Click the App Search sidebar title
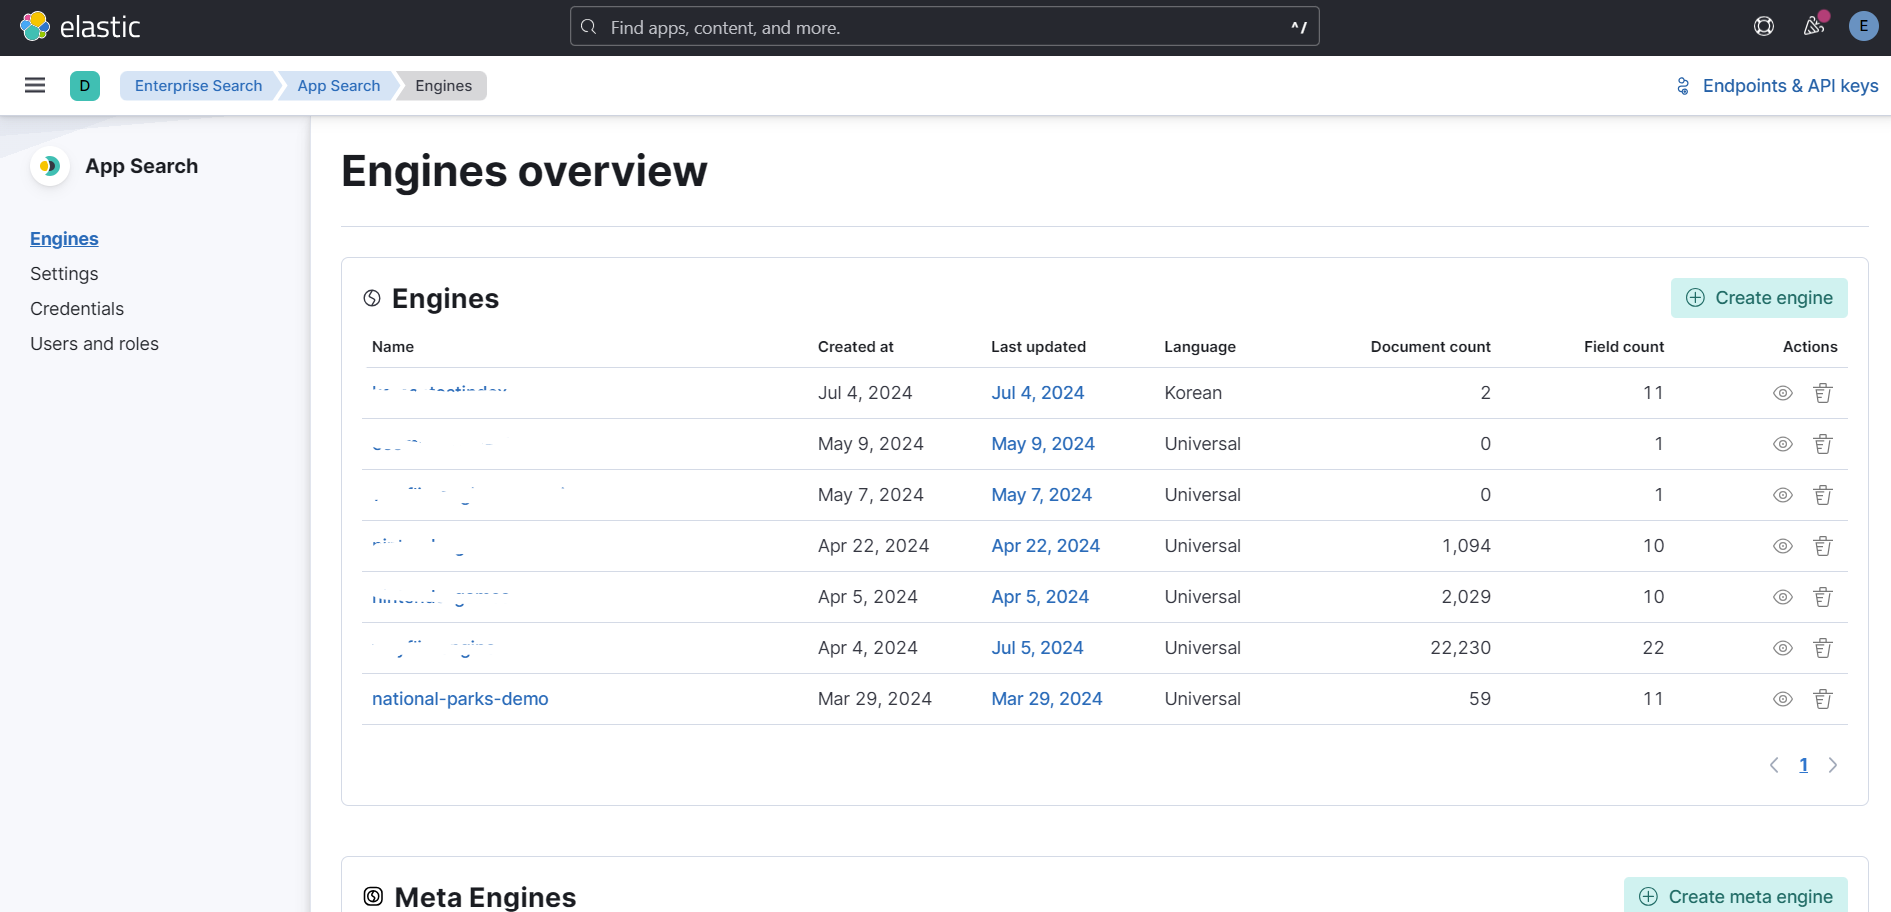This screenshot has height=912, width=1891. pos(142,166)
